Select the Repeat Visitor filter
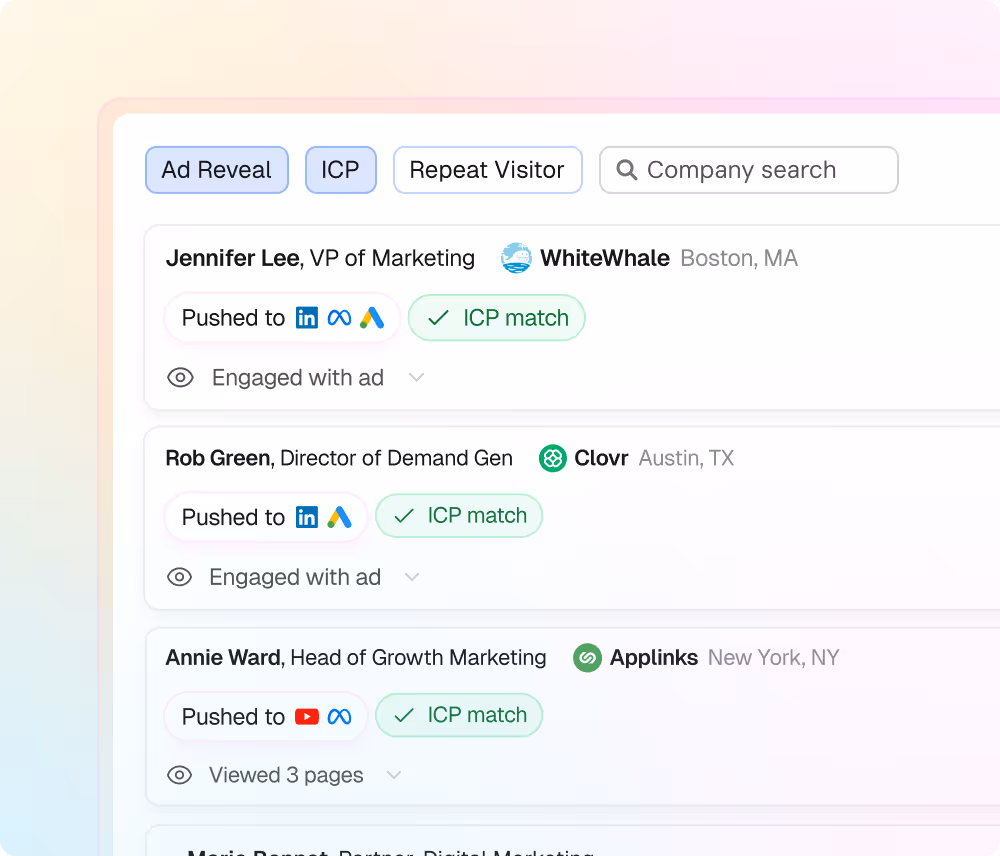Image resolution: width=1000 pixels, height=856 pixels. point(487,170)
